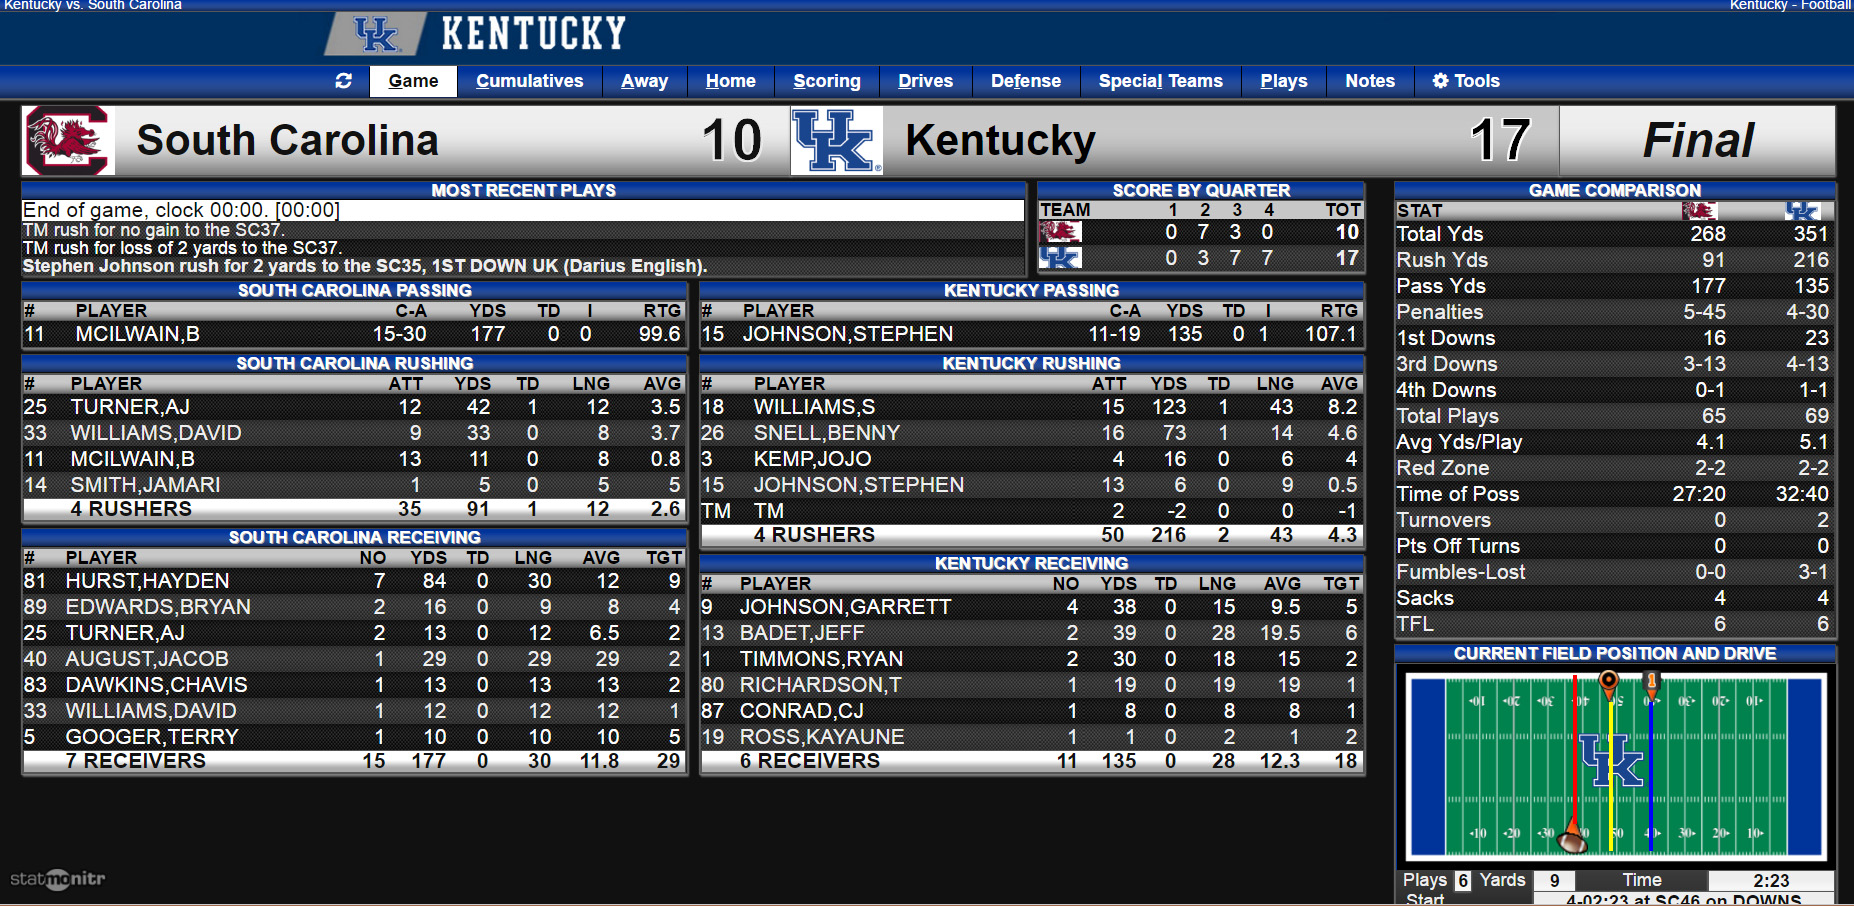Click the Kentucky logo beside the score
The width and height of the screenshot is (1854, 906).
tap(837, 141)
